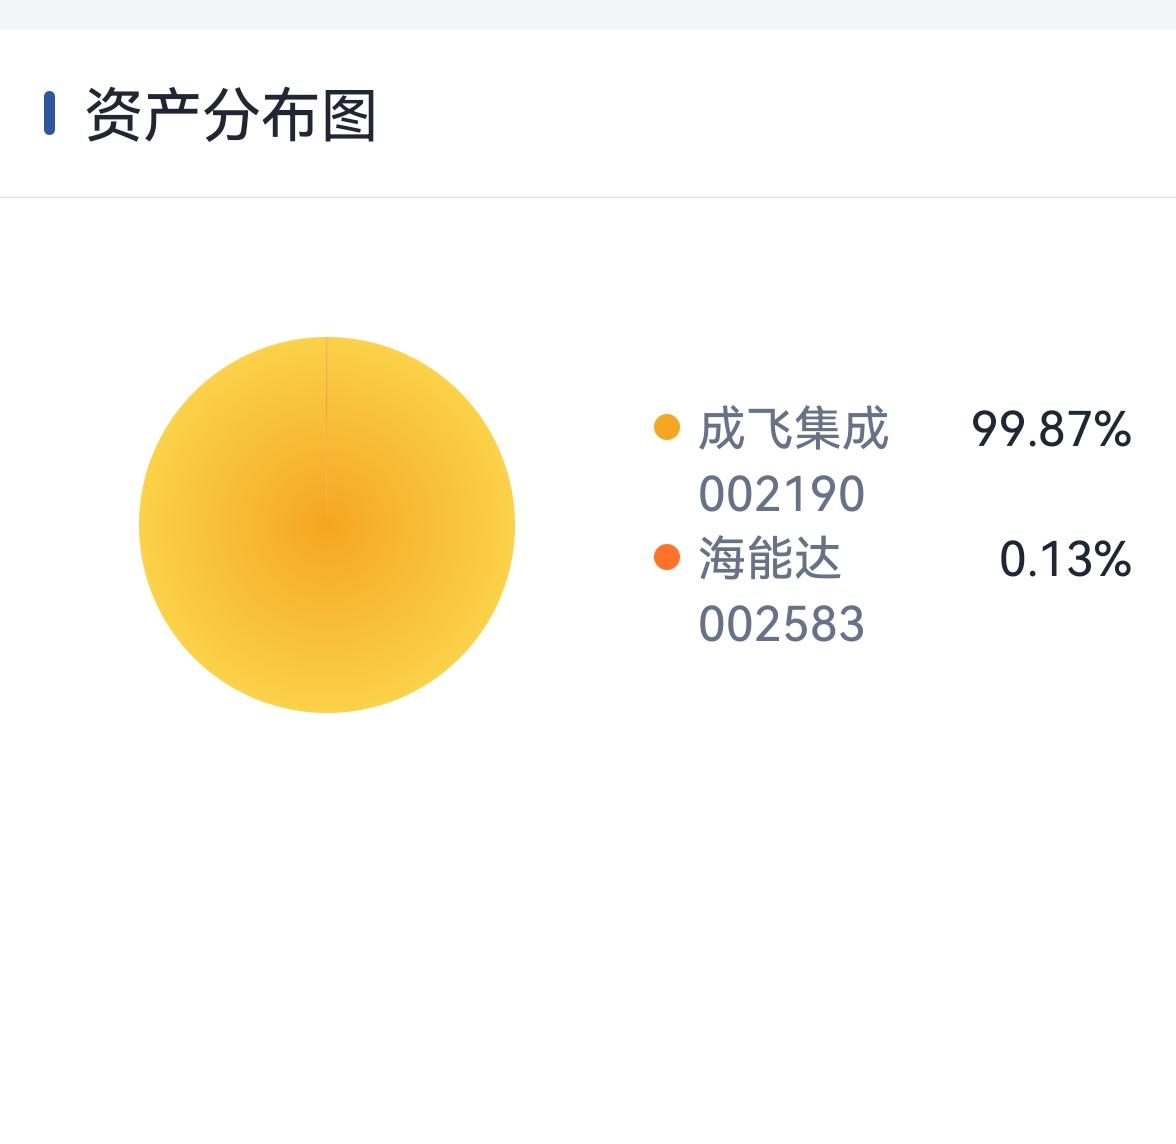Open the 海能达 stock name
The width and height of the screenshot is (1176, 1144).
770,558
